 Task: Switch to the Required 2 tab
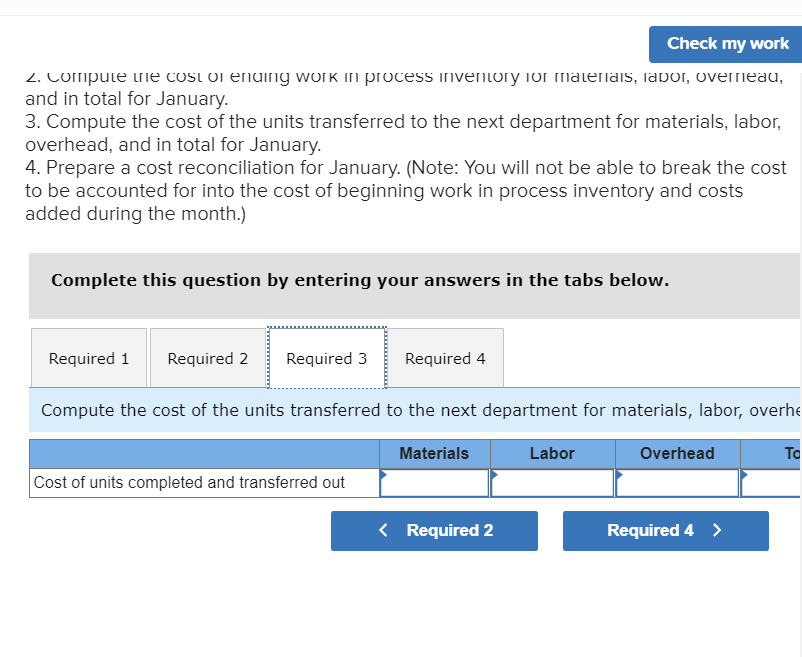[x=207, y=357]
